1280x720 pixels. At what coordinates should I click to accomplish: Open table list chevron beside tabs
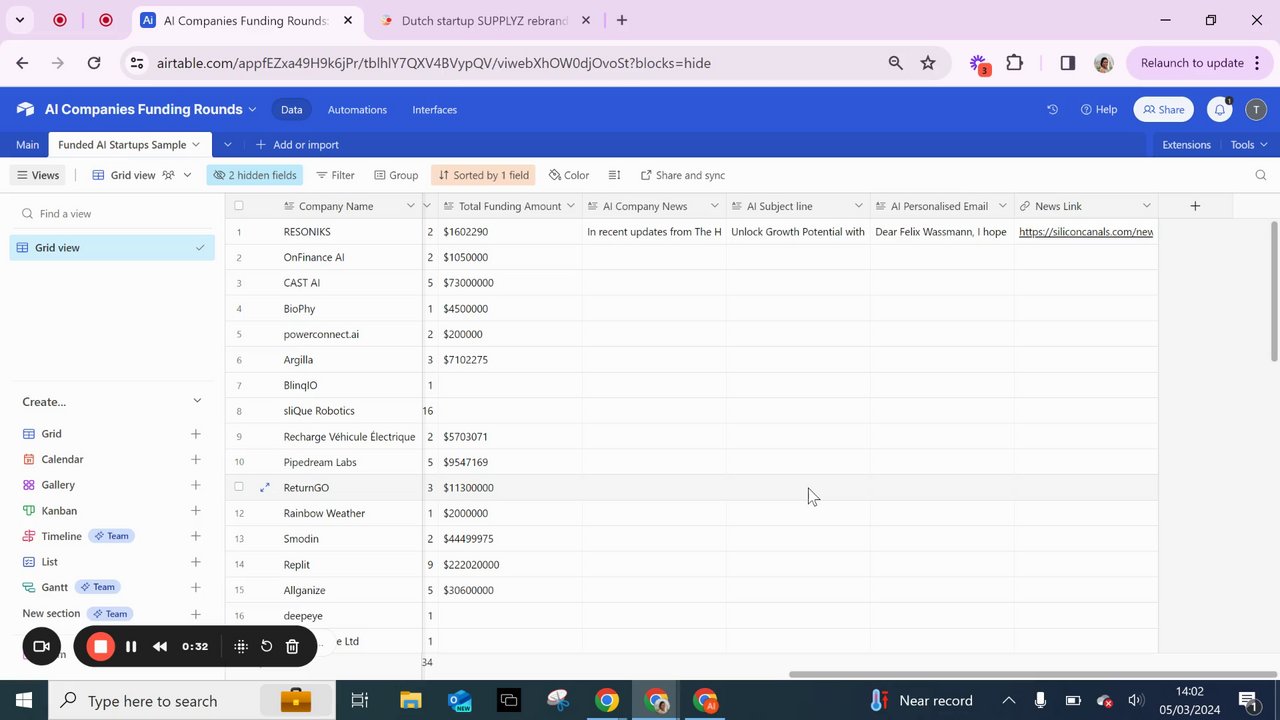coord(227,145)
